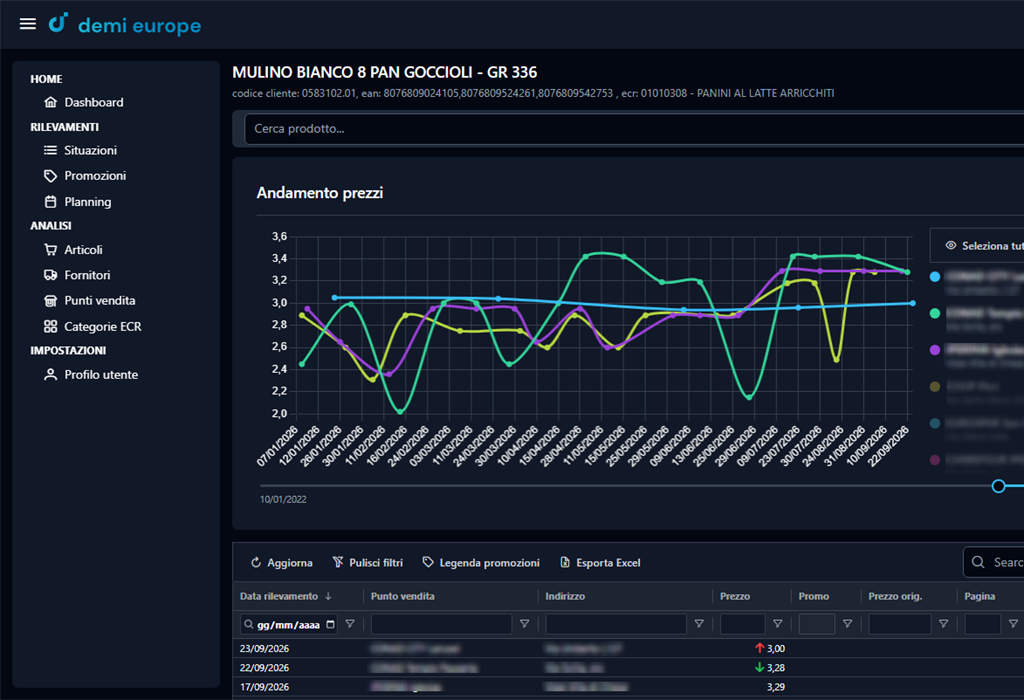Open filter funnel for Punto vendita
1024x700 pixels.
point(524,624)
